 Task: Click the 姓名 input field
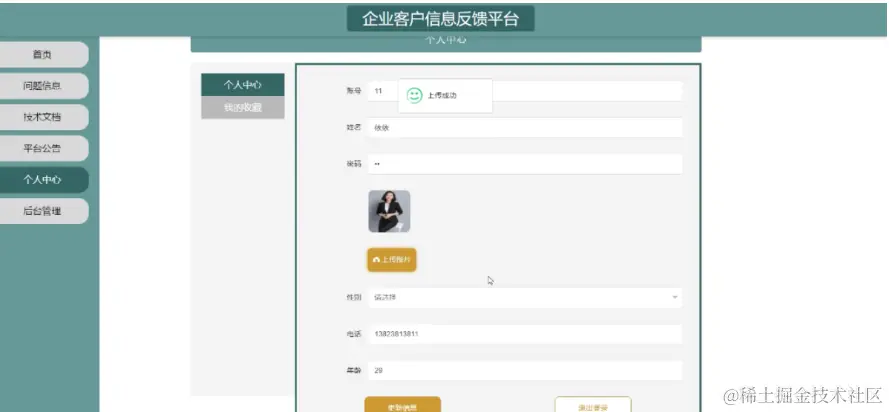tap(524, 128)
